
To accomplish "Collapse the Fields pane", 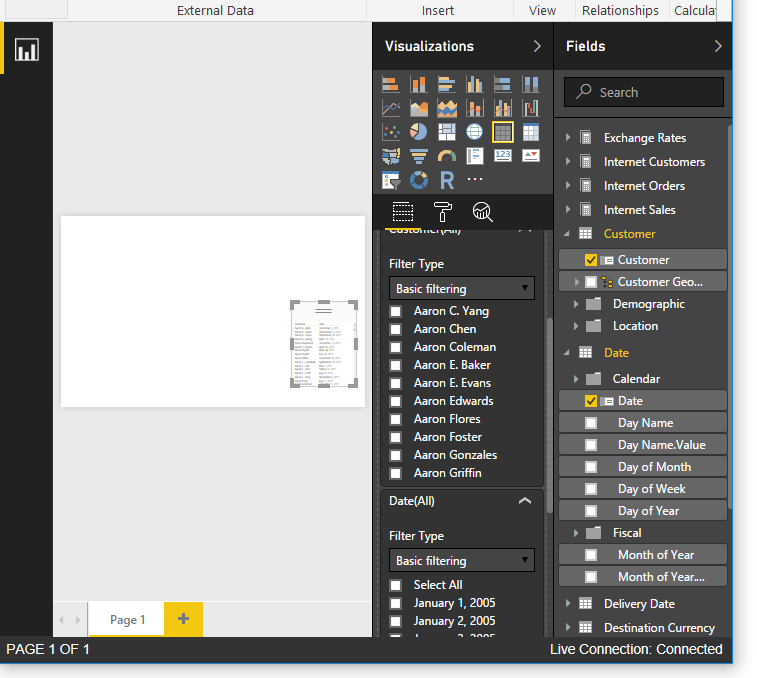I will click(718, 46).
